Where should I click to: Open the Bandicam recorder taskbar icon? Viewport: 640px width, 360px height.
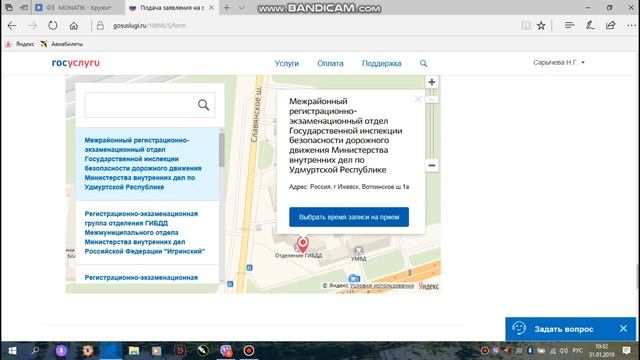pyautogui.click(x=249, y=351)
